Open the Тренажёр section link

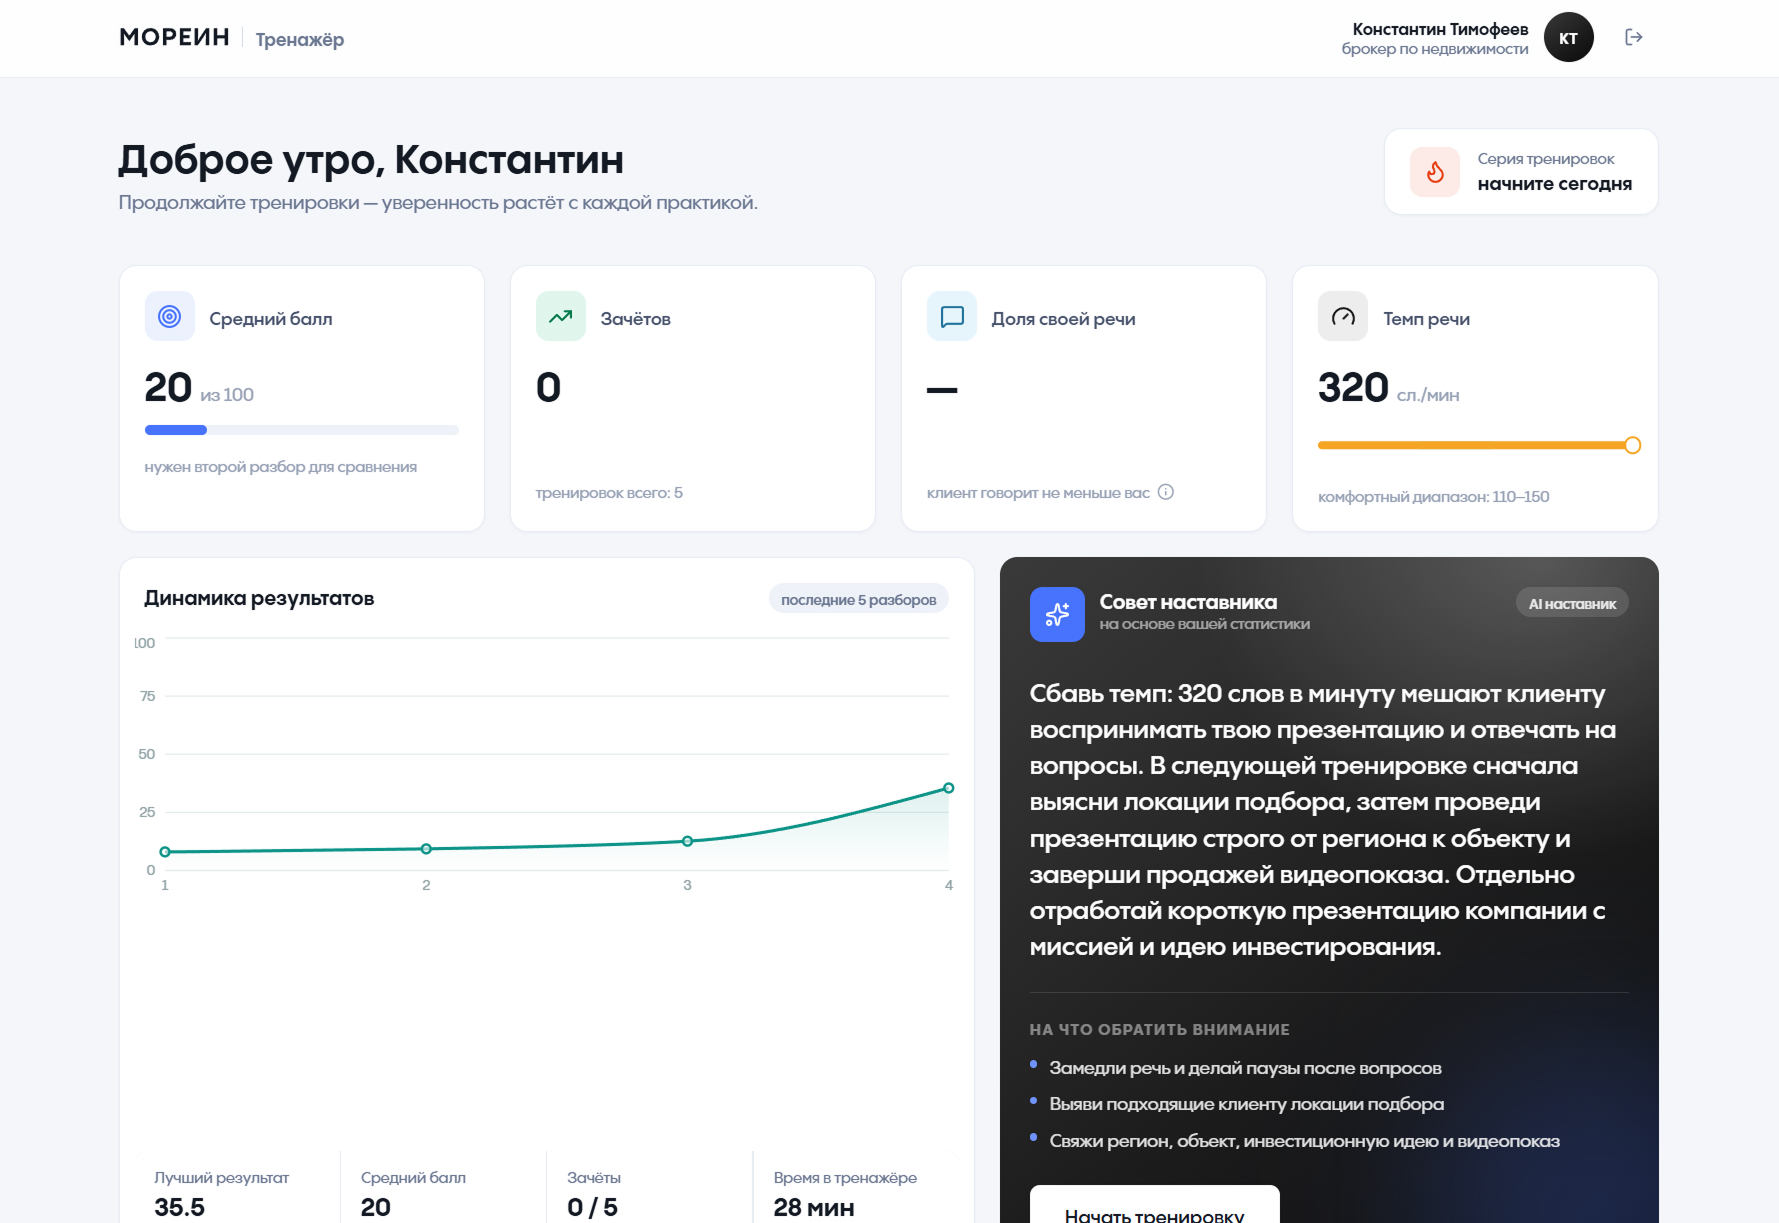300,39
